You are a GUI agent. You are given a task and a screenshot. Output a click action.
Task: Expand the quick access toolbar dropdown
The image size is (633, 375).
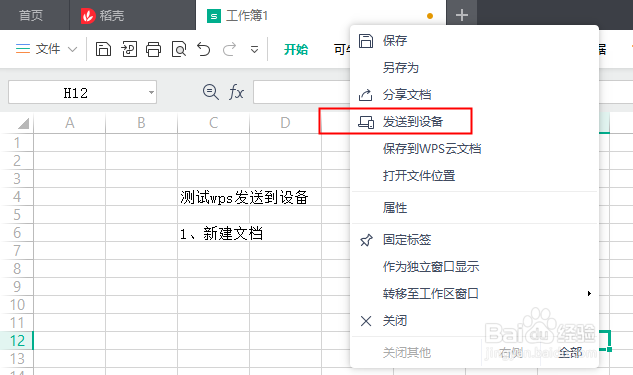click(254, 50)
